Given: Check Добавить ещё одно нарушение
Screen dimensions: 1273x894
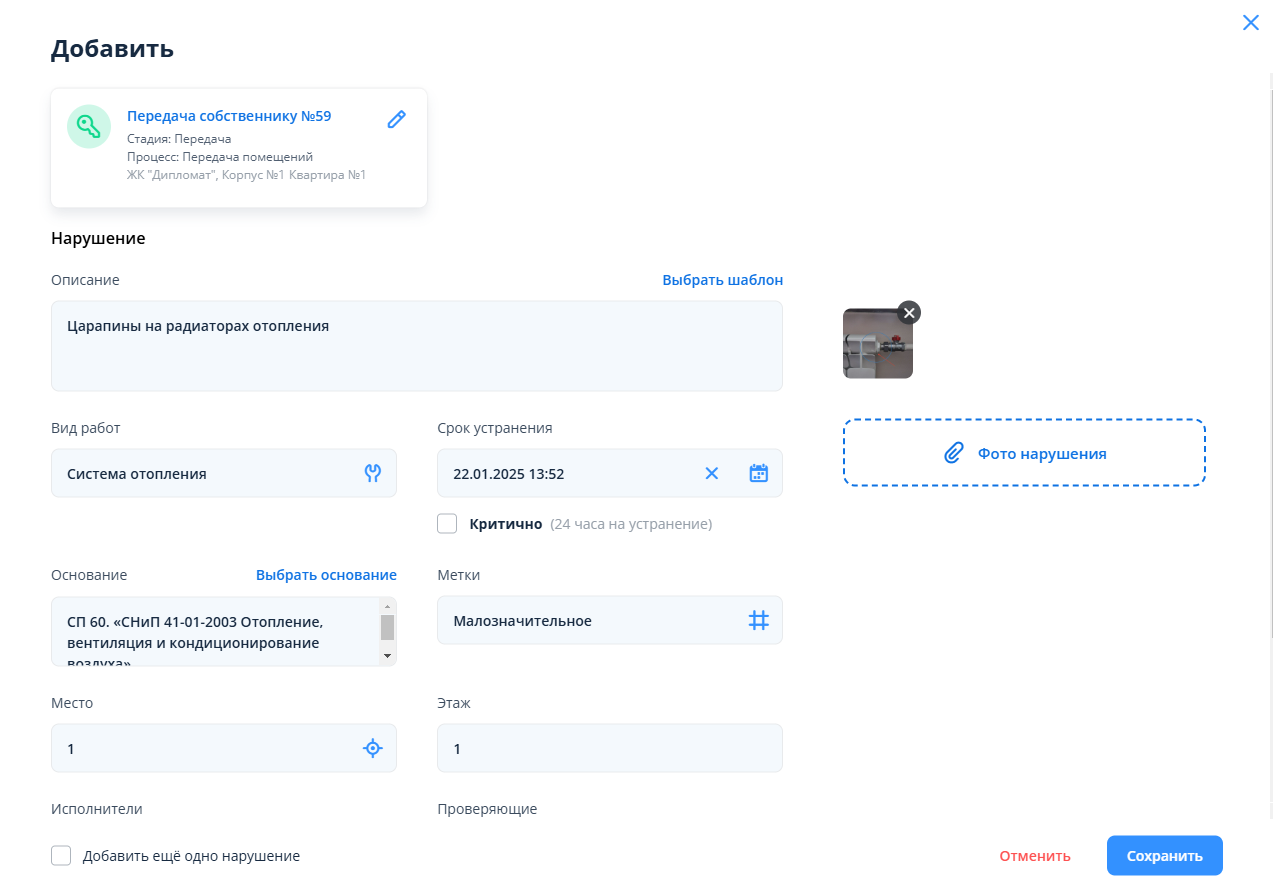Looking at the screenshot, I should click(x=61, y=856).
